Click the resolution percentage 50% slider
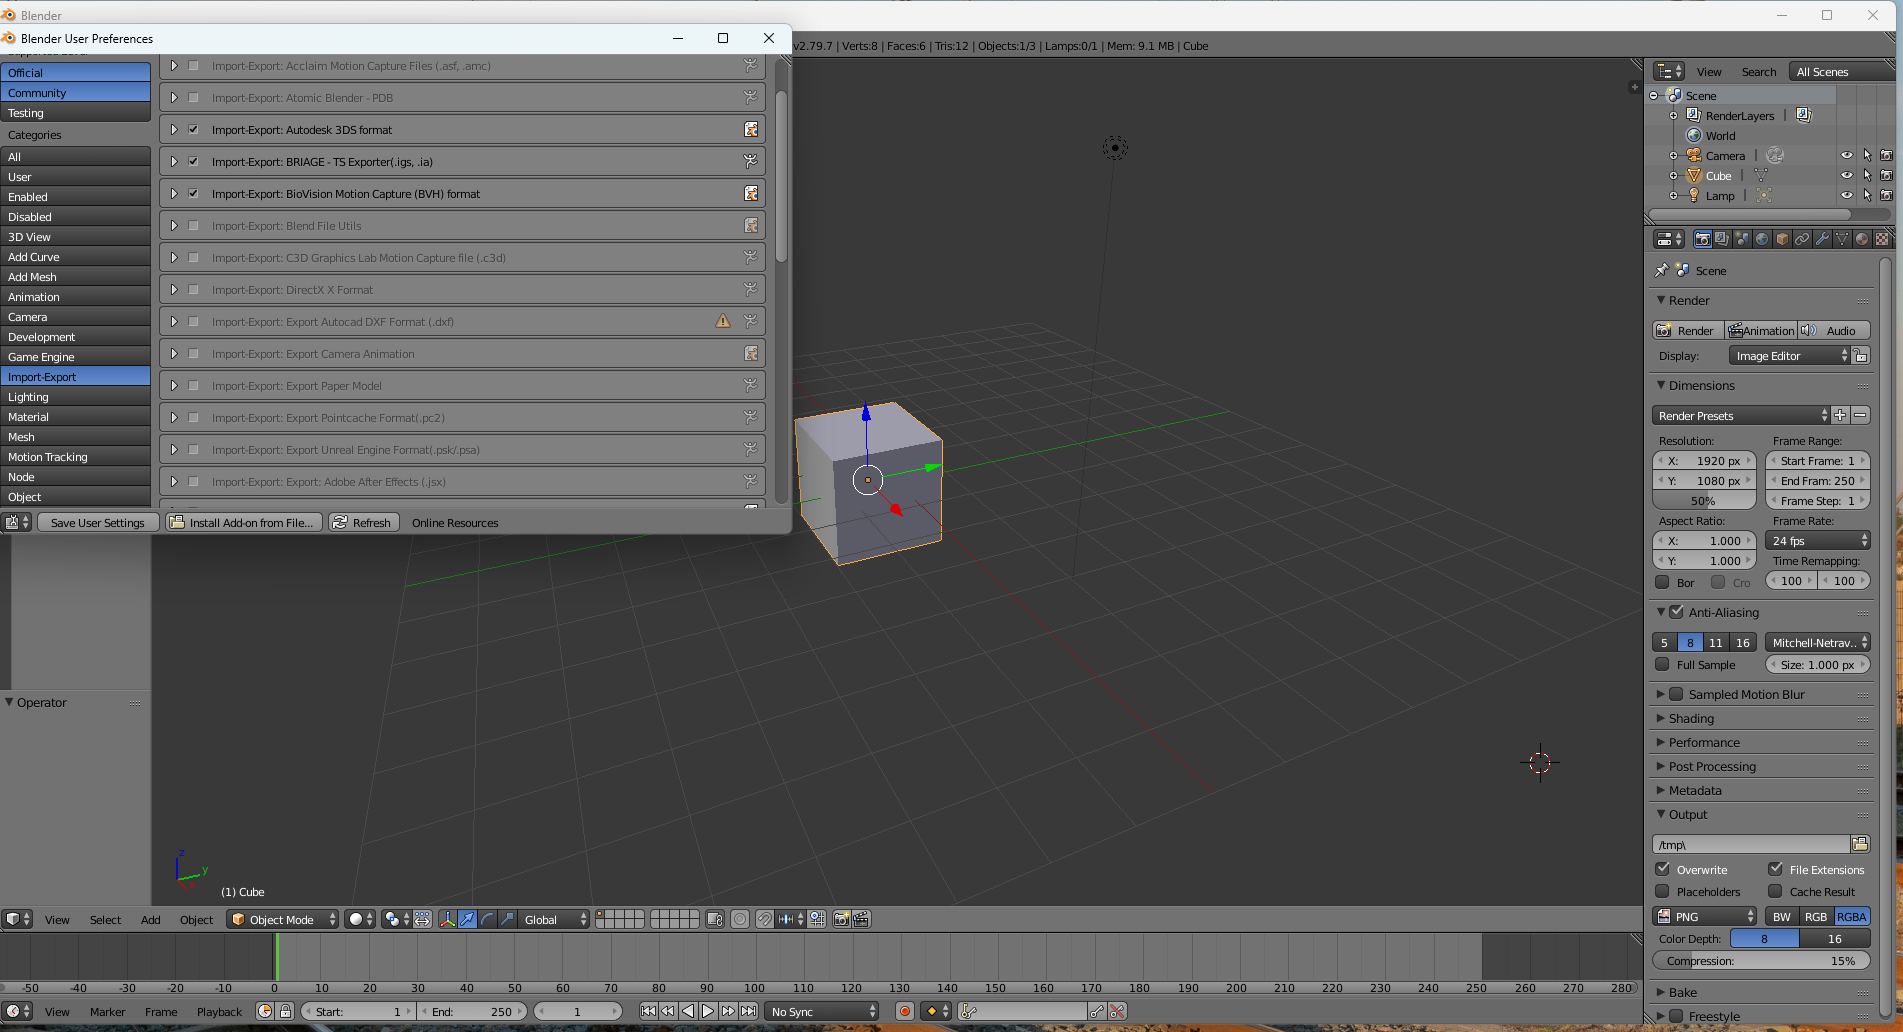This screenshot has height=1032, width=1903. click(1703, 500)
